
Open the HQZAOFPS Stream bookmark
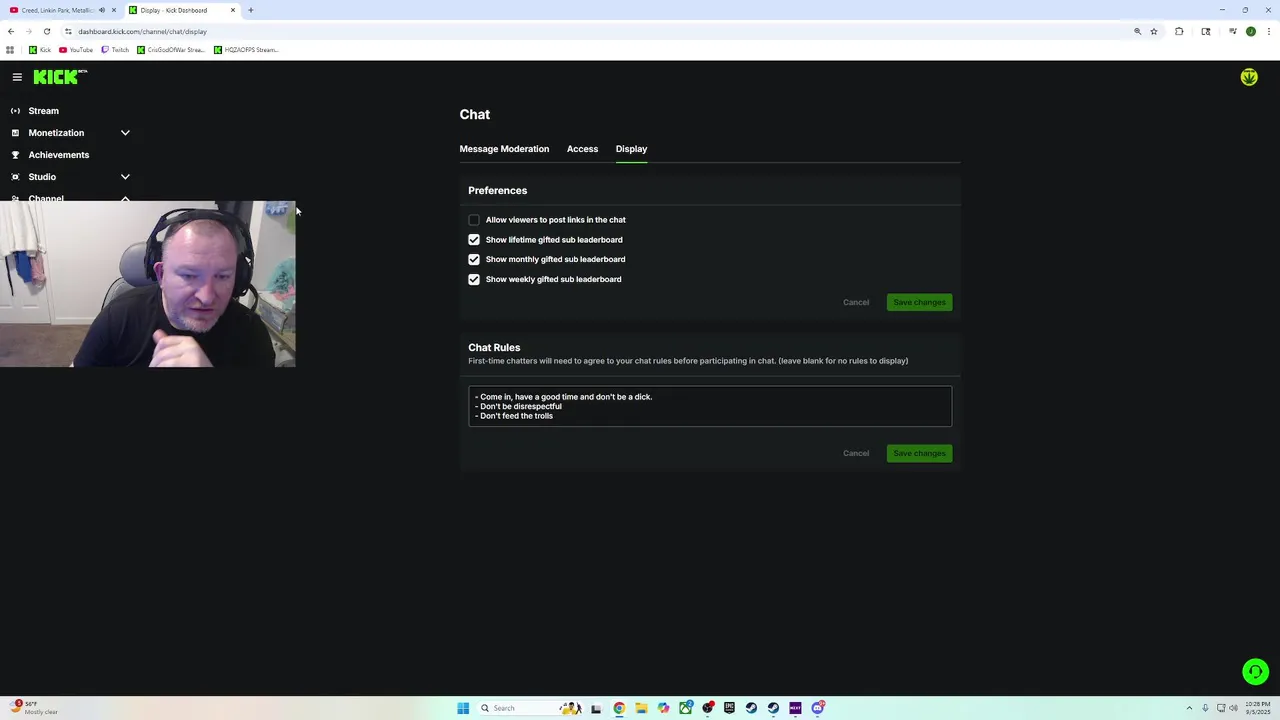(x=246, y=50)
